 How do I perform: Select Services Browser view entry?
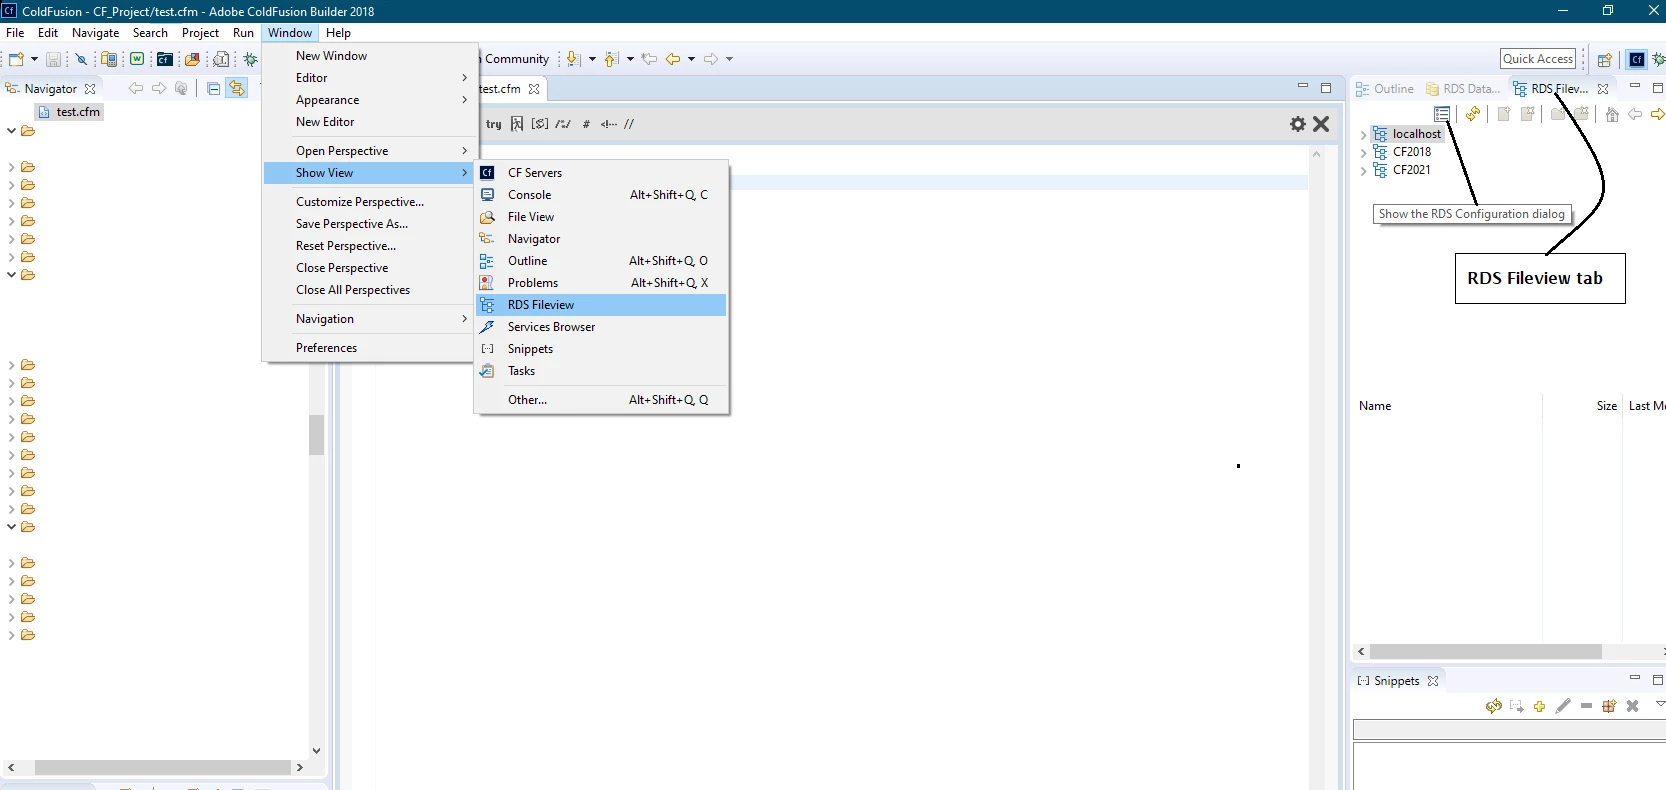[x=601, y=327]
